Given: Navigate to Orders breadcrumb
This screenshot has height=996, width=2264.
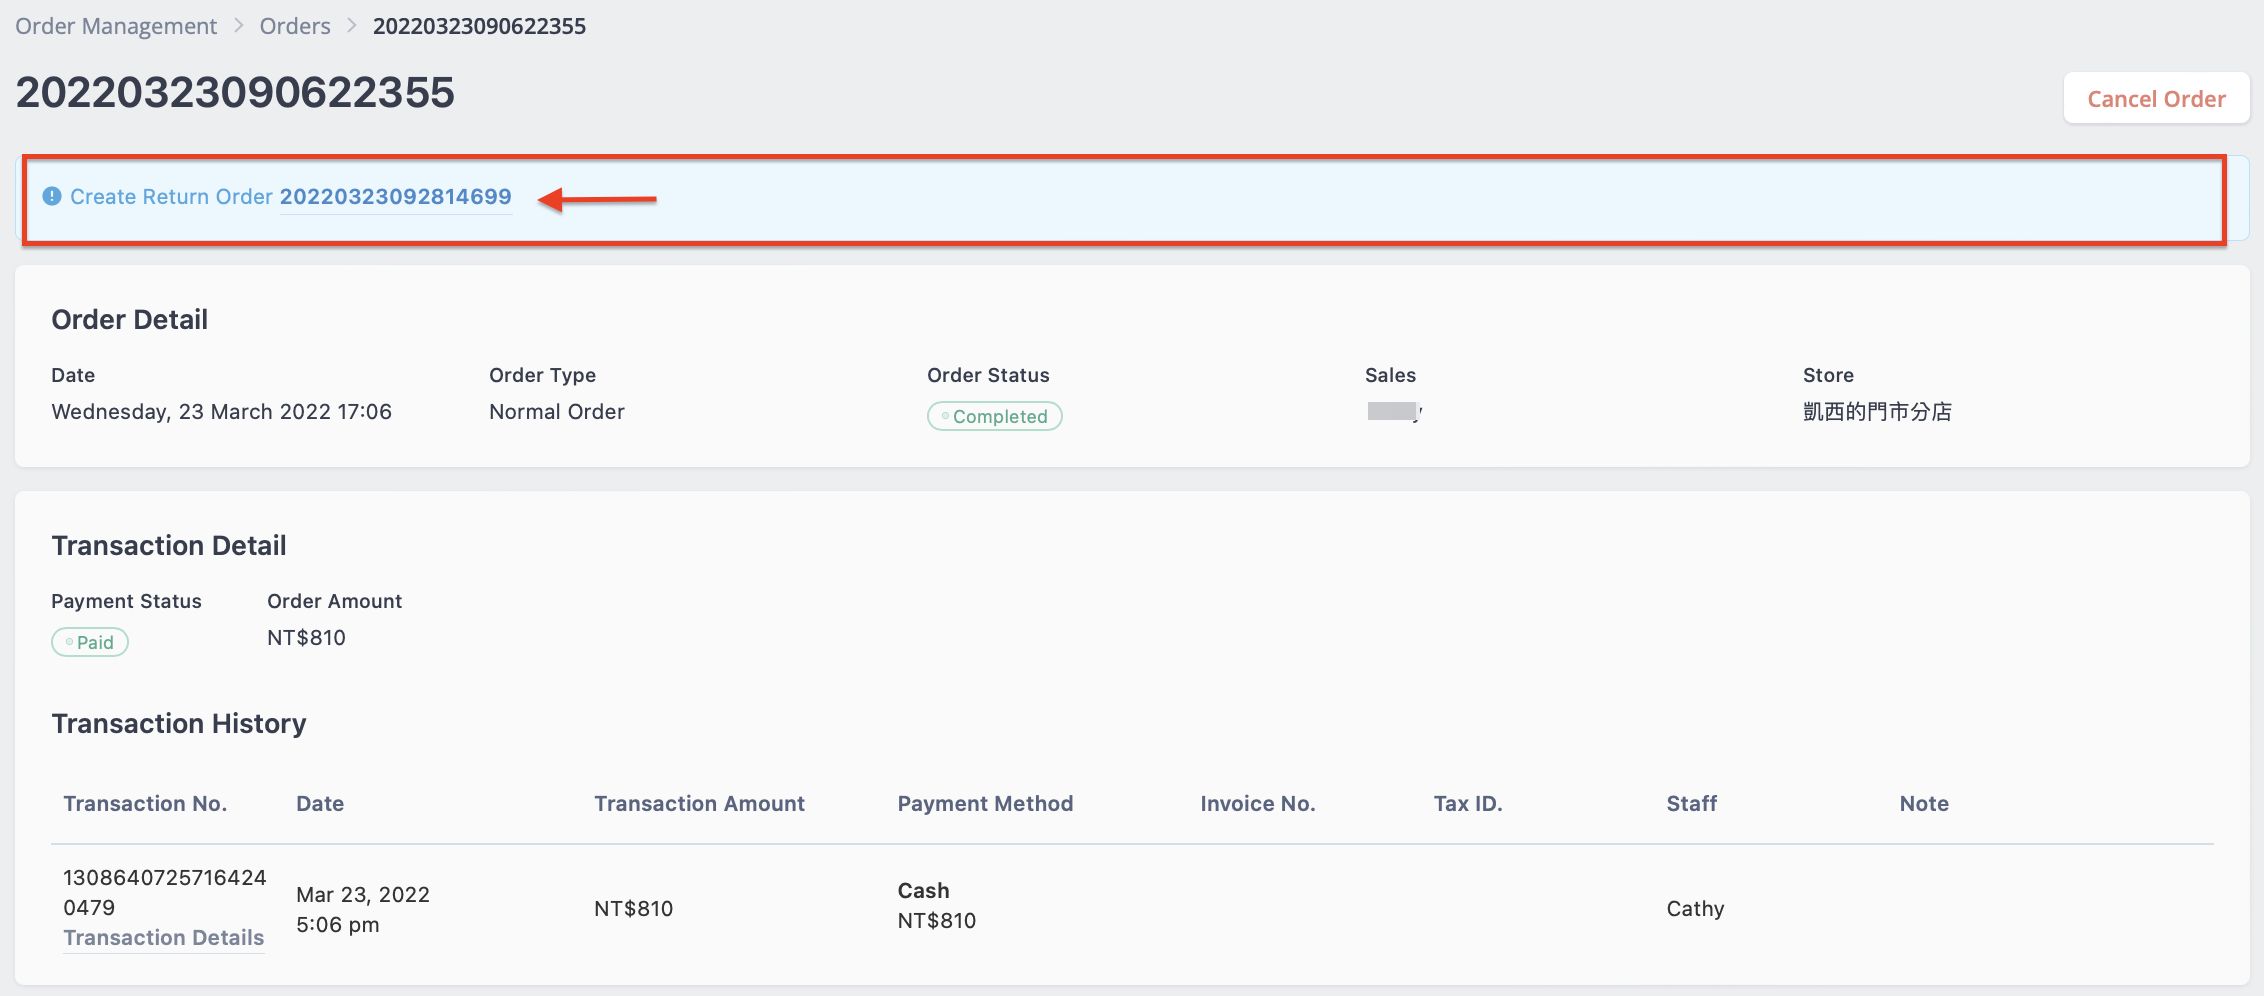Looking at the screenshot, I should (x=295, y=26).
